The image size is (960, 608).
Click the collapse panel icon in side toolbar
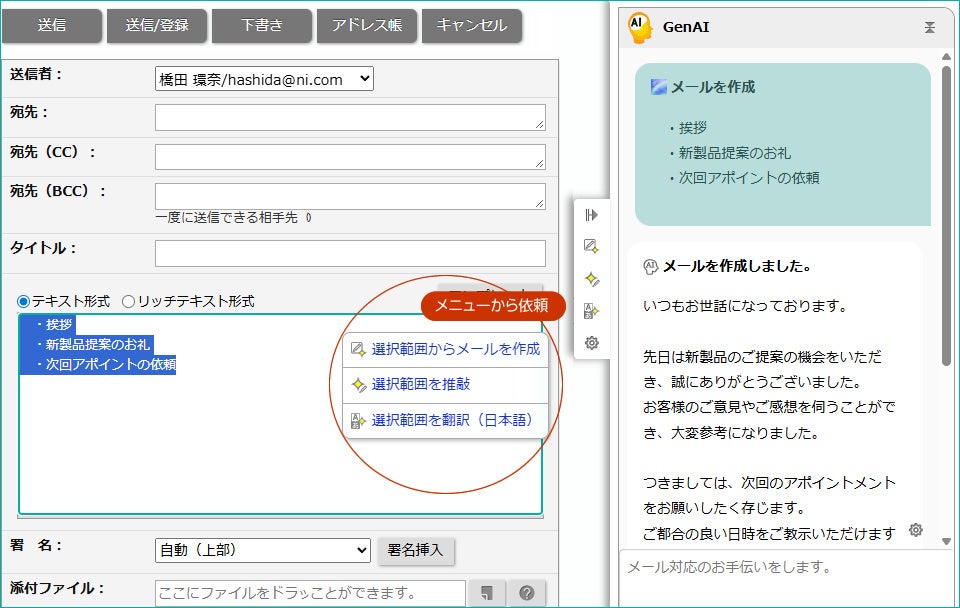[x=591, y=215]
